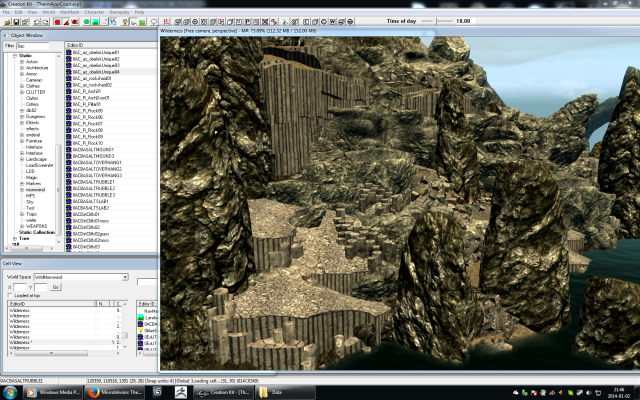
Task: Click the W letter toolbar icon
Action: point(333,21)
